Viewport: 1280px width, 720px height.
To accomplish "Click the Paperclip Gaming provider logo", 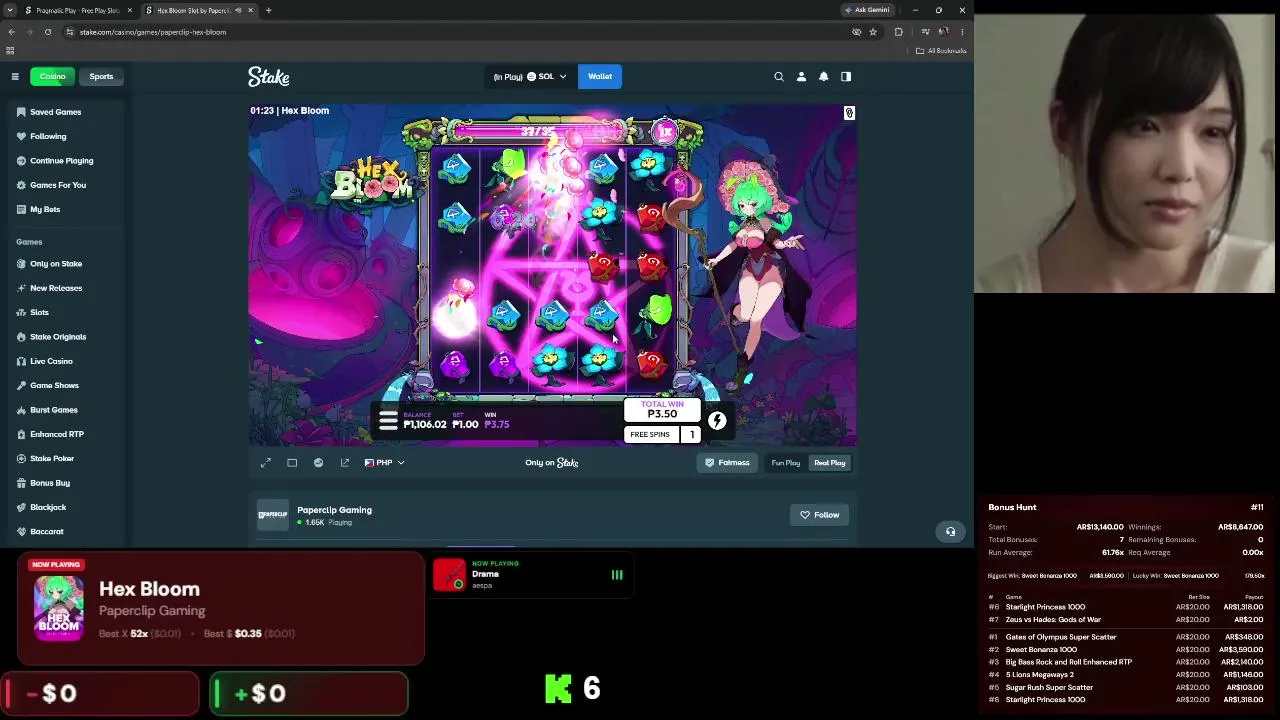I will point(272,515).
